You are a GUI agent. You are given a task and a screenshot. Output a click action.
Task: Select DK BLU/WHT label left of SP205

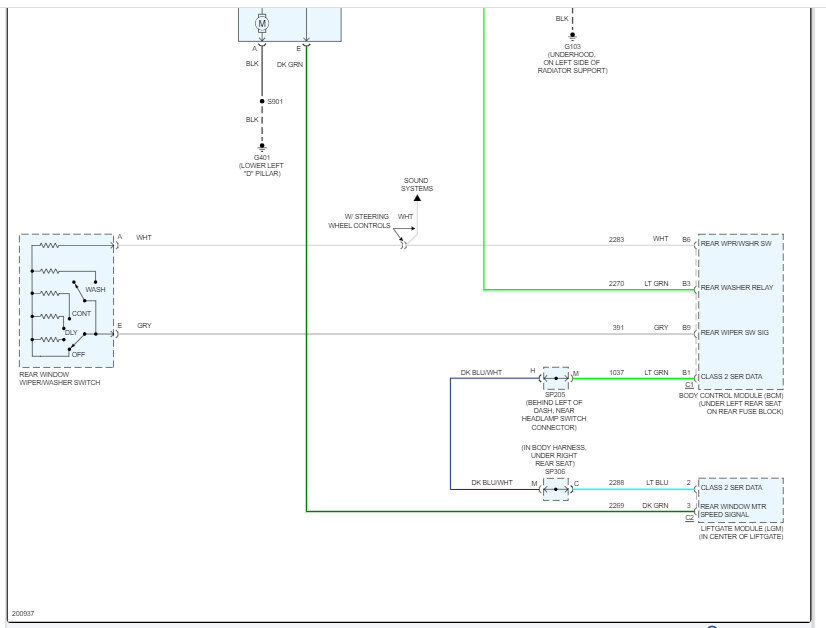481,372
